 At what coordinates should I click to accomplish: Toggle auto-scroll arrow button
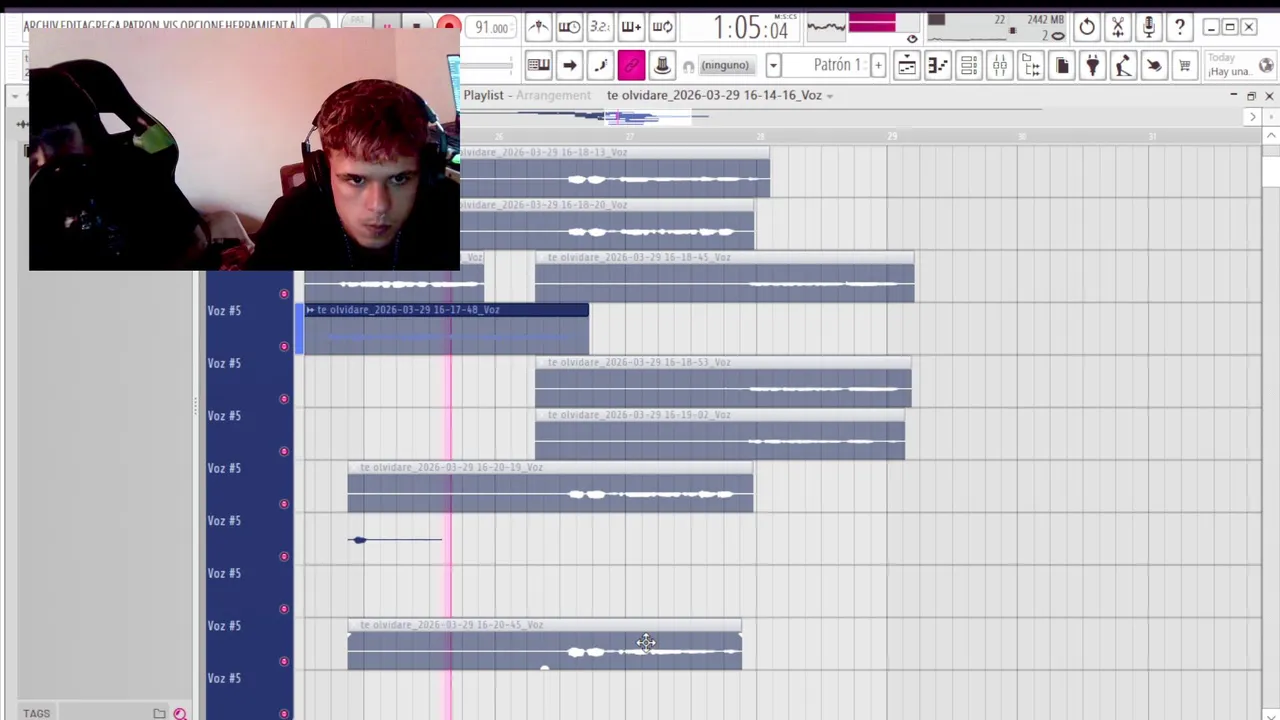(x=569, y=66)
